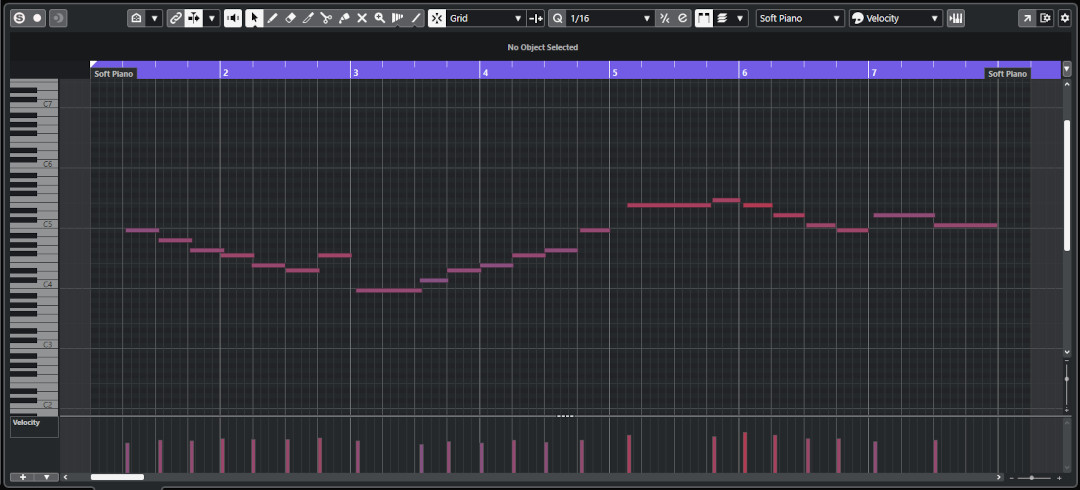
Task: Click horizontal scrollbar left arrow
Action: [x=66, y=477]
